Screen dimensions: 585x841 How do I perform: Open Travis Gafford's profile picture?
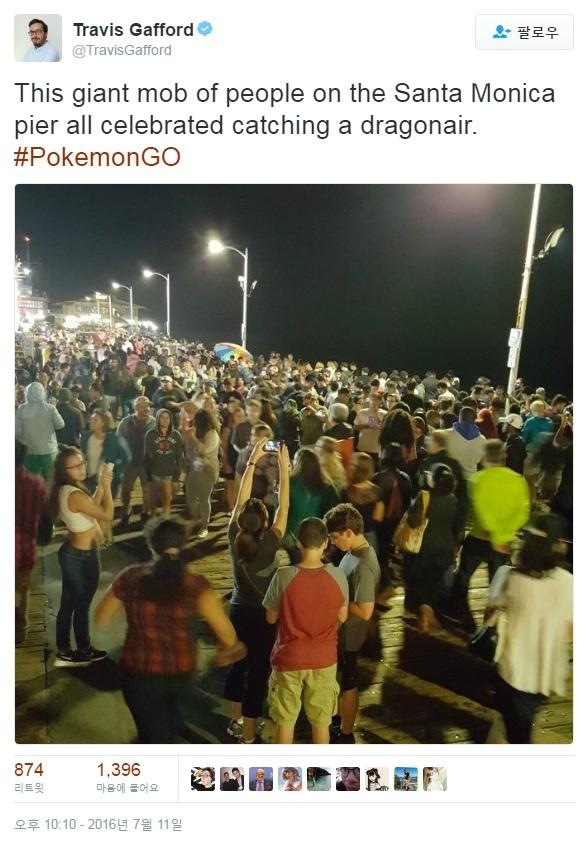(x=38, y=38)
